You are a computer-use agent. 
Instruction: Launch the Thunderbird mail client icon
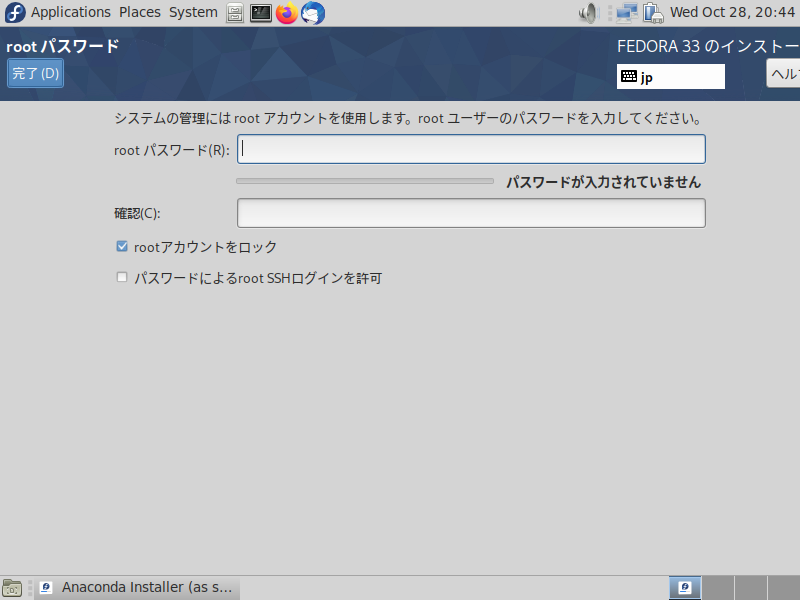313,13
